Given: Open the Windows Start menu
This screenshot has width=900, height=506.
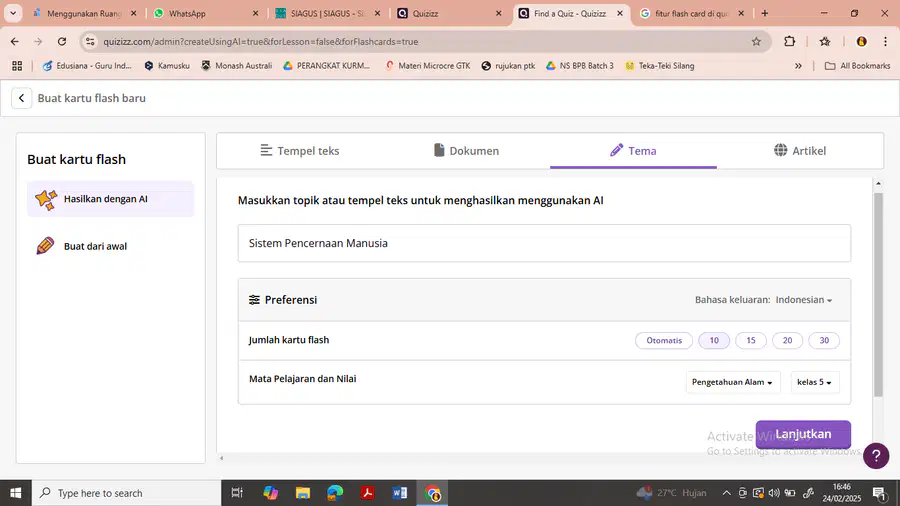Looking at the screenshot, I should 15,493.
